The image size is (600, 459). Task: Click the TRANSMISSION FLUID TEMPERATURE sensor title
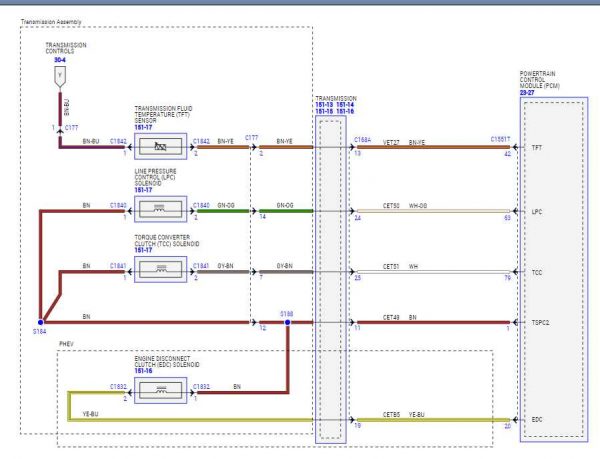pyautogui.click(x=163, y=115)
